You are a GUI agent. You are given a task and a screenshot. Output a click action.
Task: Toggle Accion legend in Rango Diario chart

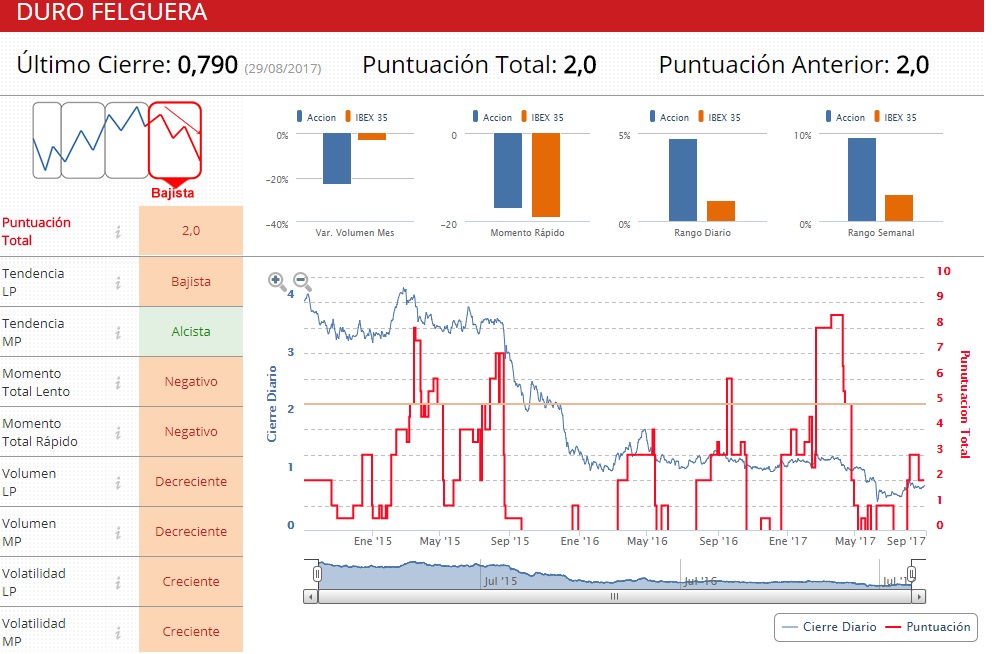669,117
